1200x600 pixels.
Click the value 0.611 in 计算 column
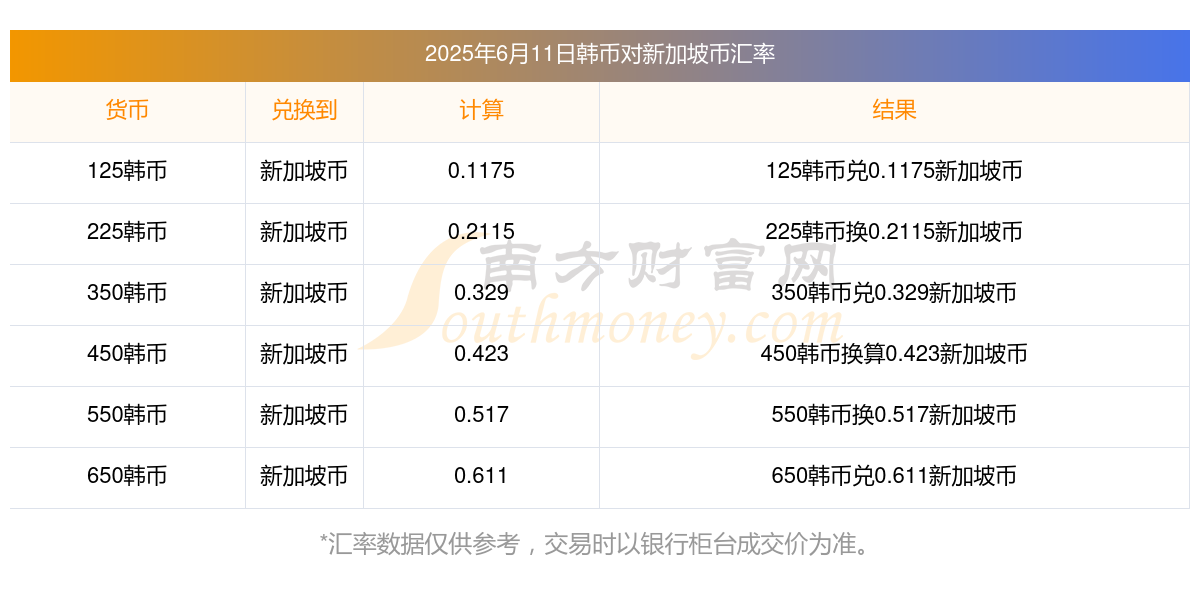pyautogui.click(x=481, y=476)
